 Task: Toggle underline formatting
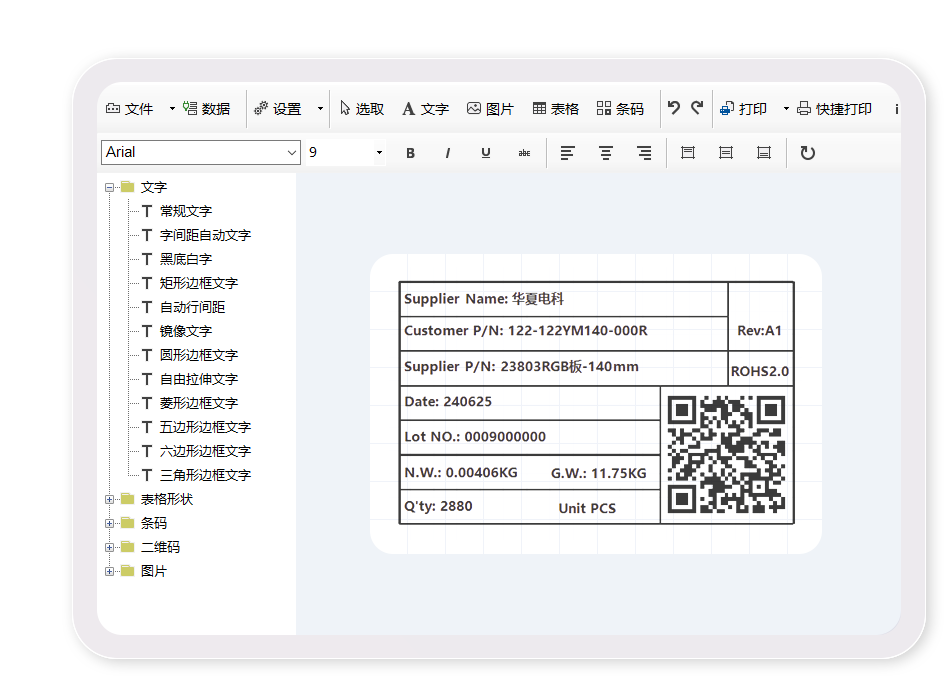point(486,153)
